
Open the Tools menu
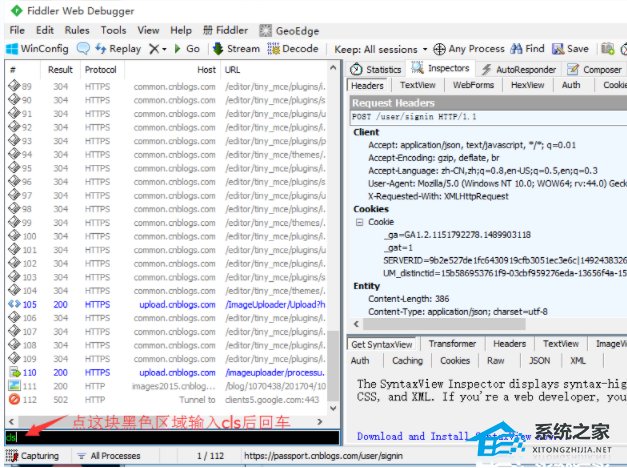point(114,30)
